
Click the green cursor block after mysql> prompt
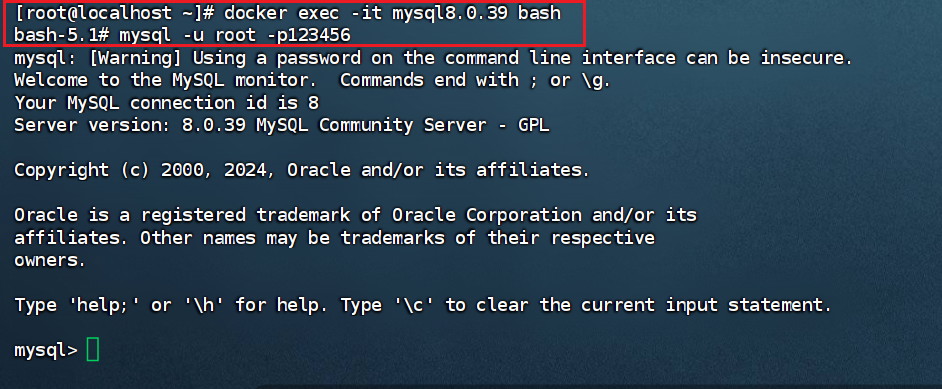93,350
